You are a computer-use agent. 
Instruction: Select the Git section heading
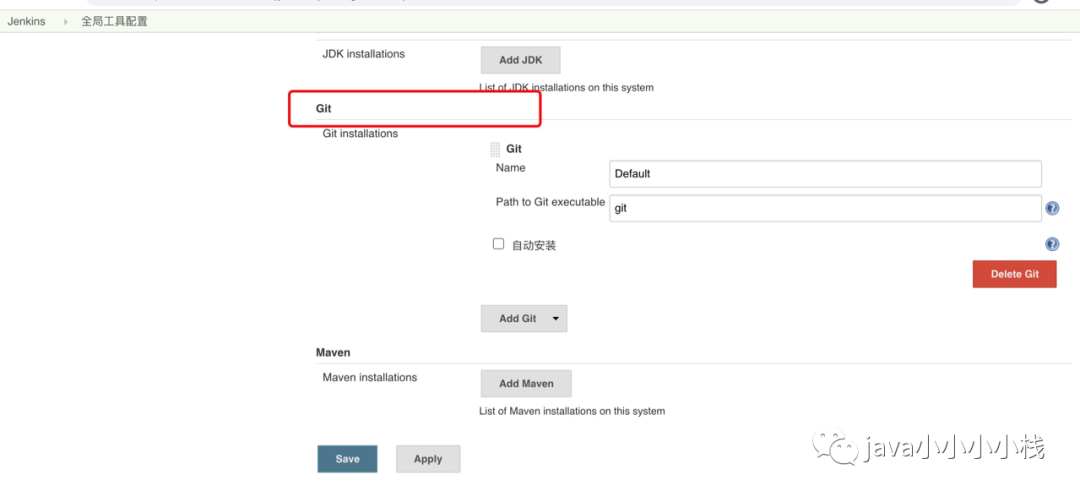click(x=324, y=109)
